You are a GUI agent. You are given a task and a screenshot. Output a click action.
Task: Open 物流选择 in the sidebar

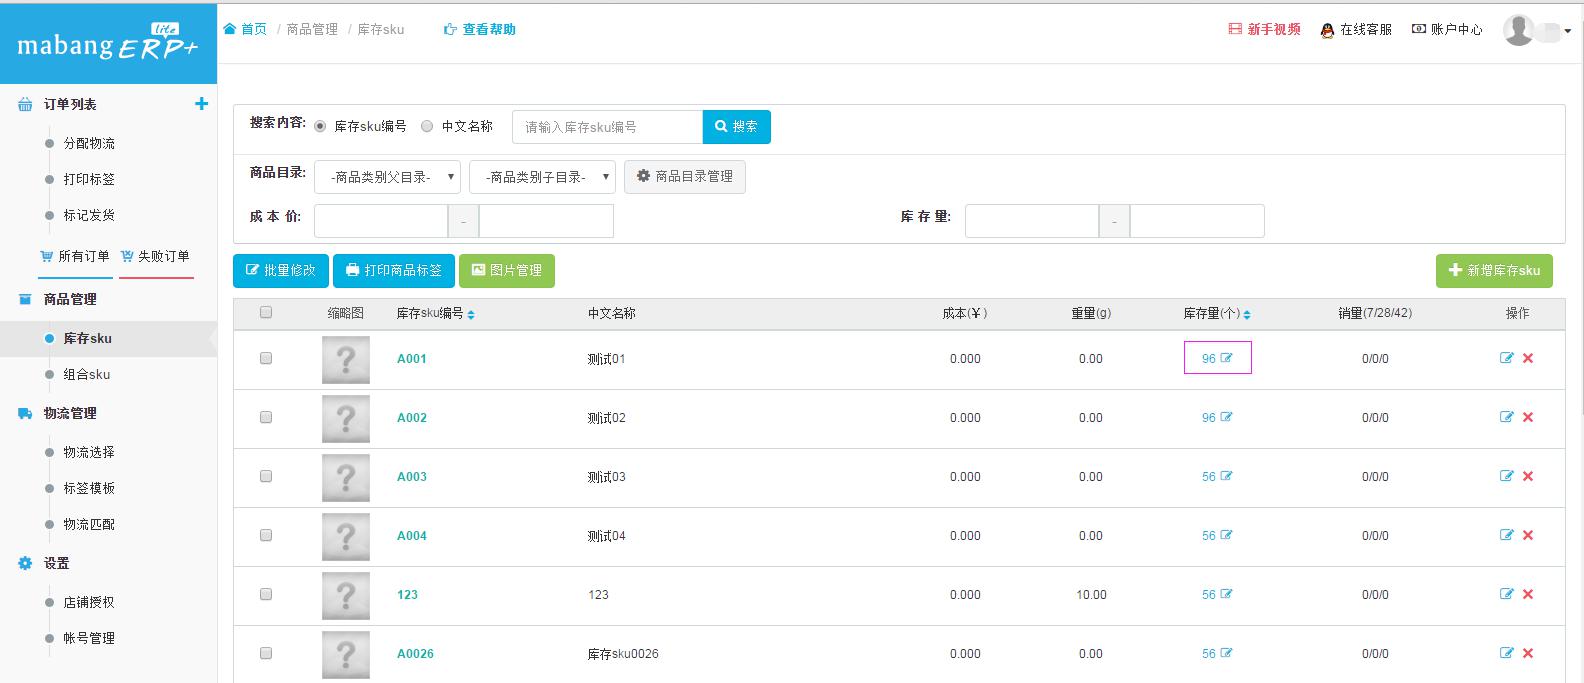pyautogui.click(x=89, y=452)
